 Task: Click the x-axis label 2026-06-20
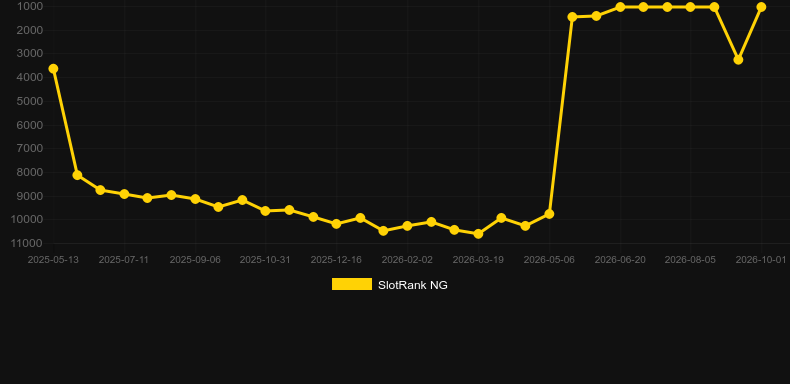620,260
